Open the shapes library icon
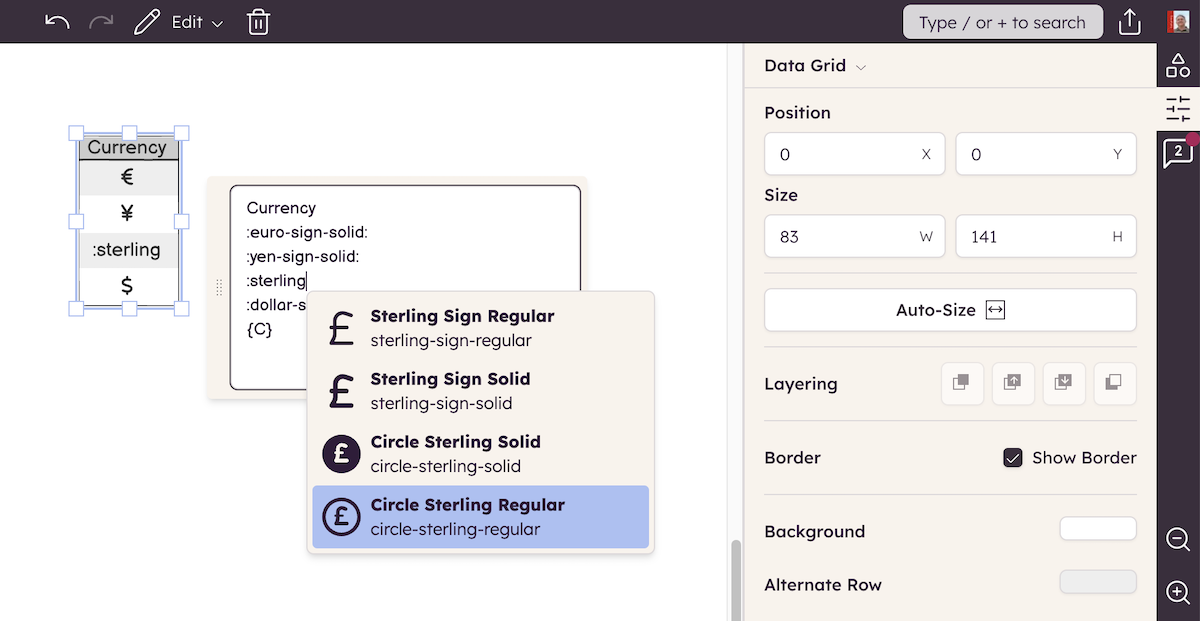This screenshot has height=621, width=1200. pos(1178,66)
